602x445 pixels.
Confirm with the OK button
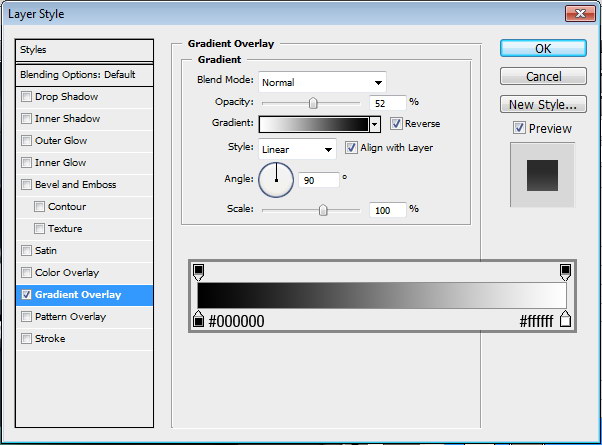[x=543, y=49]
